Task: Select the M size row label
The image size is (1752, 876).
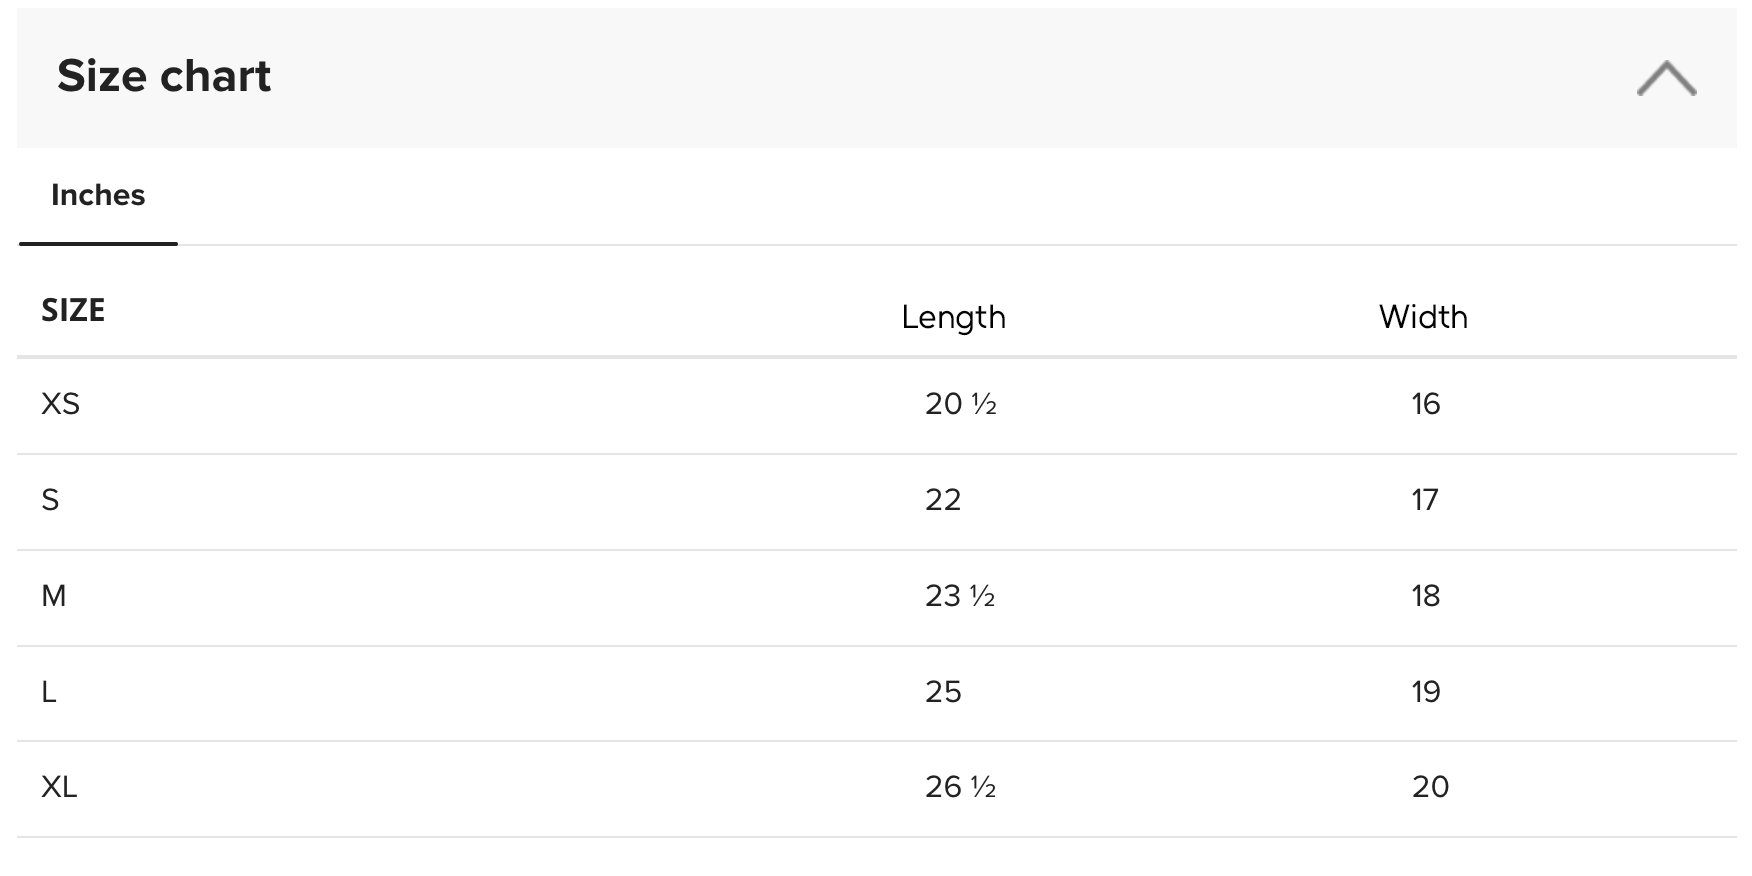Action: click(x=54, y=596)
